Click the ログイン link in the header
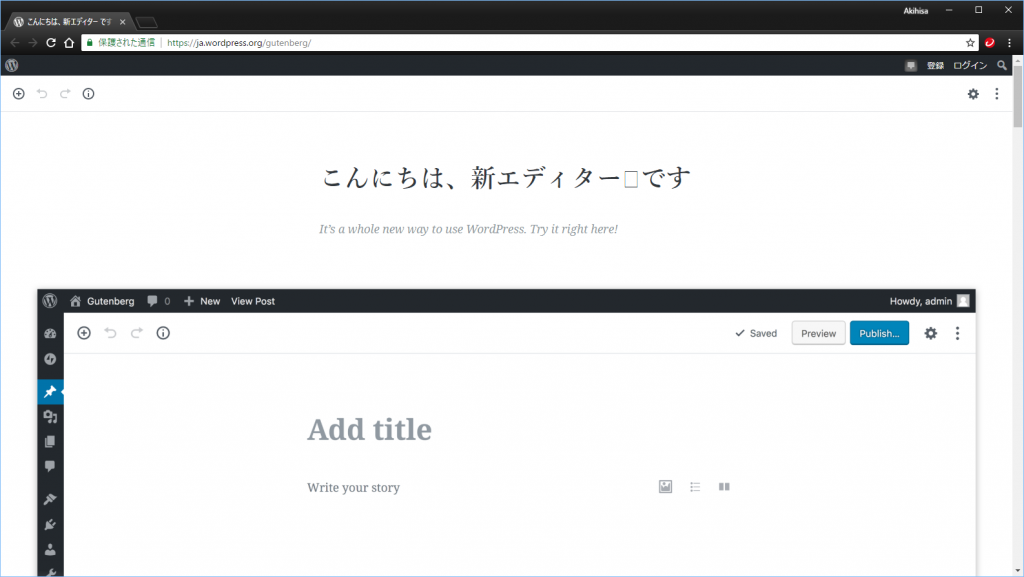The image size is (1024, 577). (969, 65)
